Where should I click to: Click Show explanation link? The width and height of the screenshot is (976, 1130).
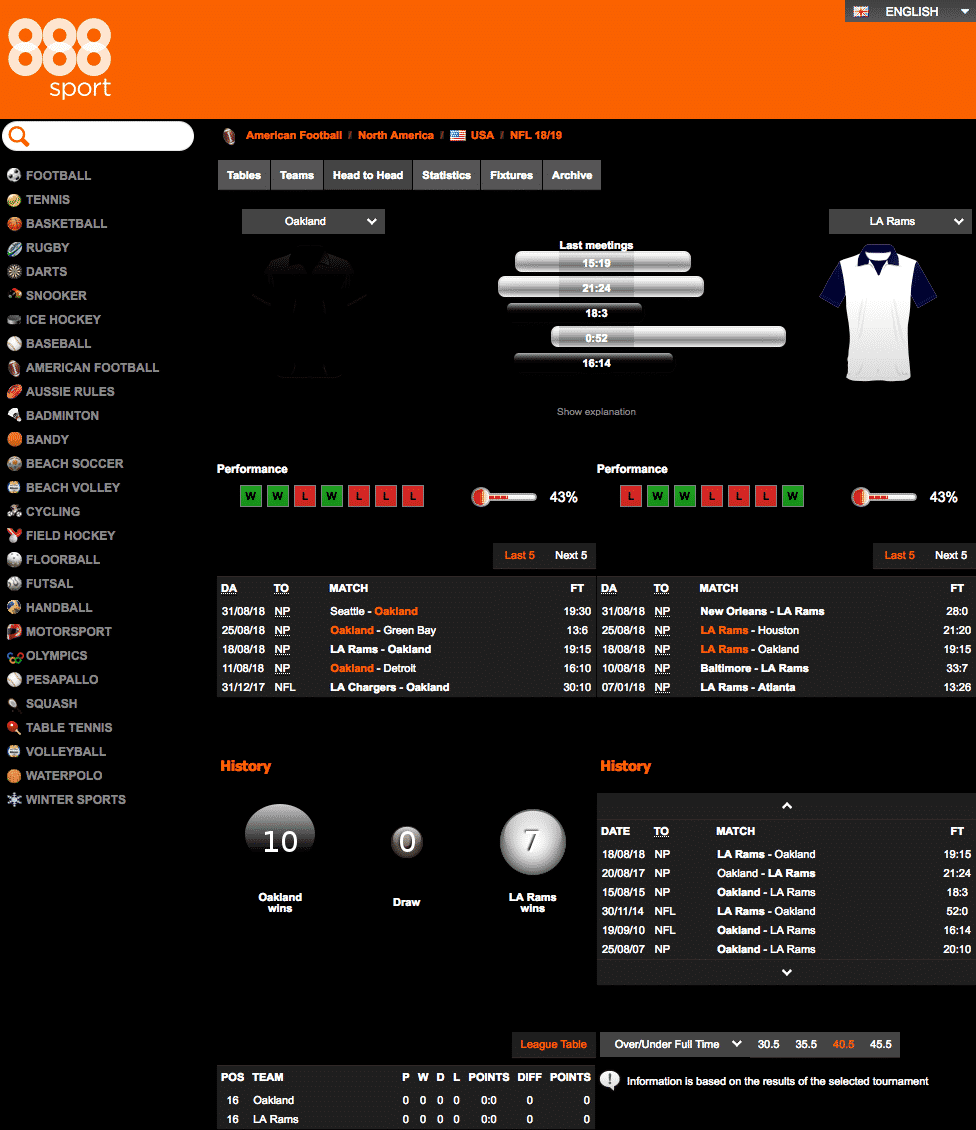(x=596, y=411)
